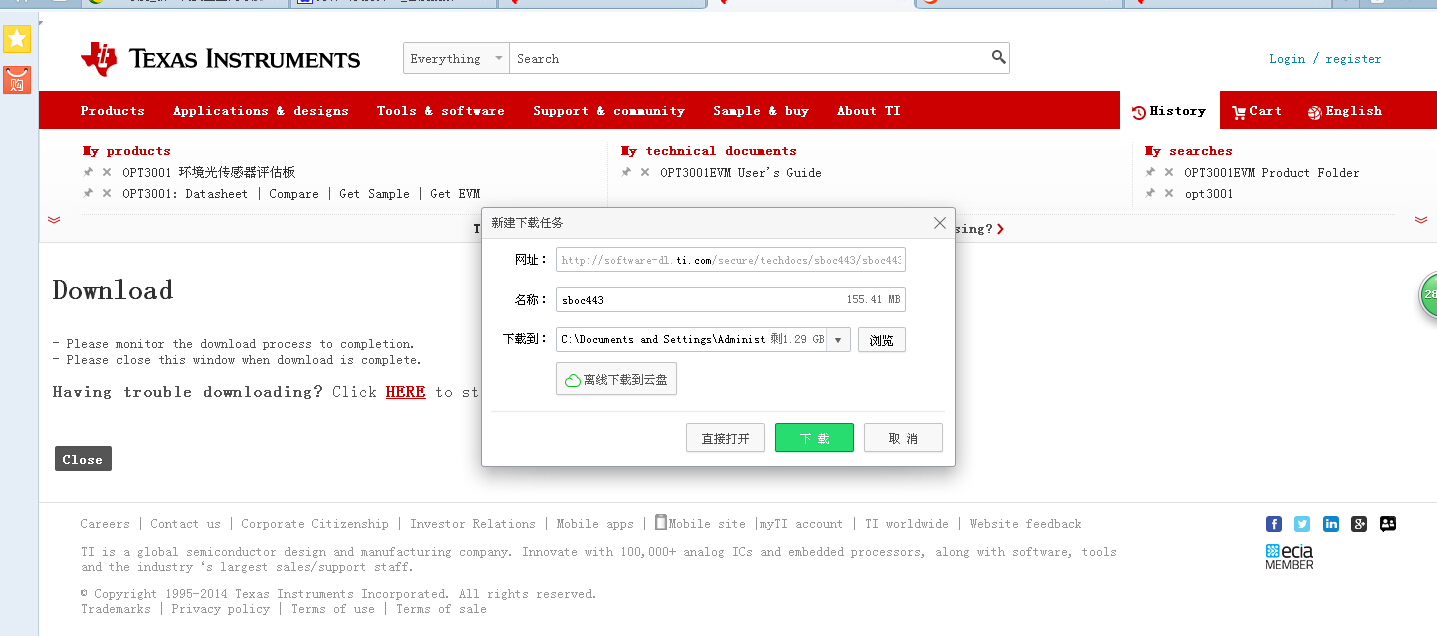Expand the history panel with right red chevron
1437x636 pixels.
click(1421, 219)
